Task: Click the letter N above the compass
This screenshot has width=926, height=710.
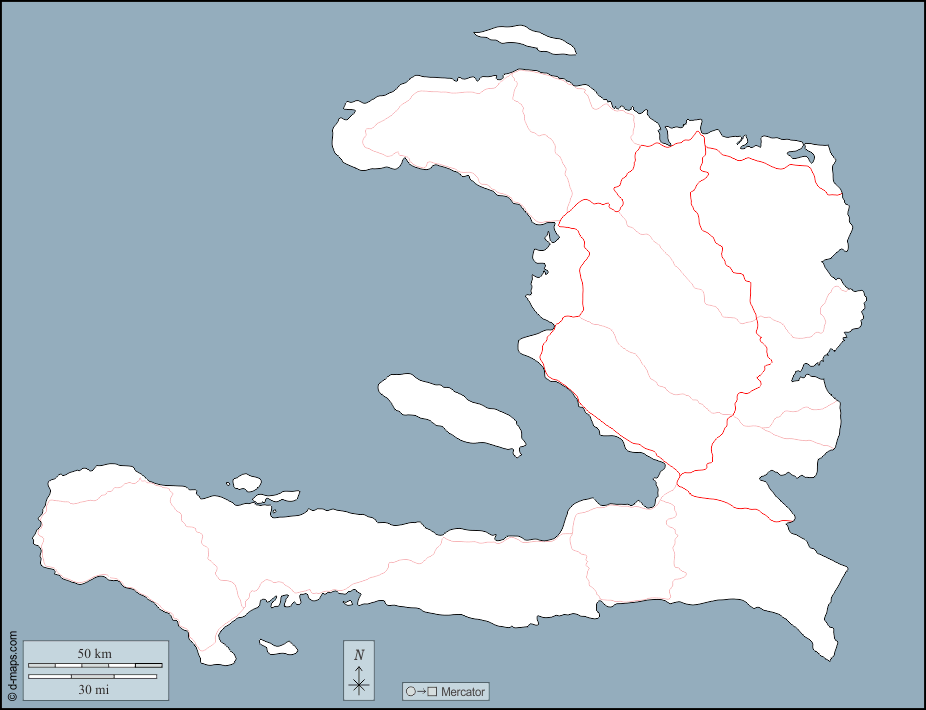Action: click(x=357, y=655)
